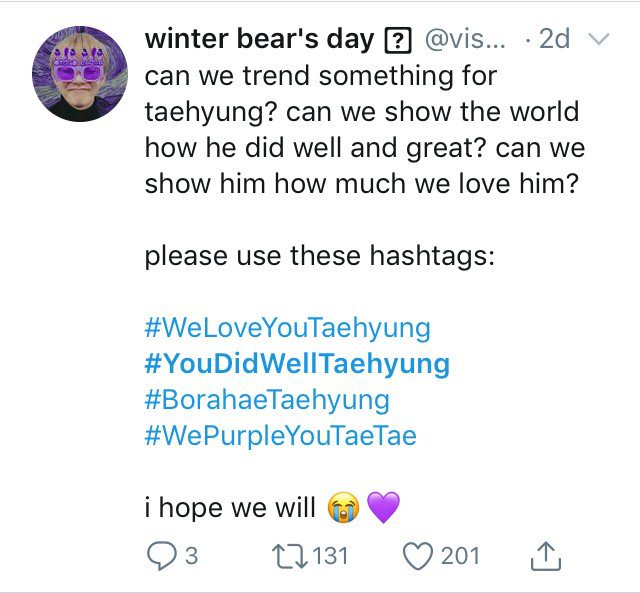Open winter bear's day profile picture

click(80, 74)
